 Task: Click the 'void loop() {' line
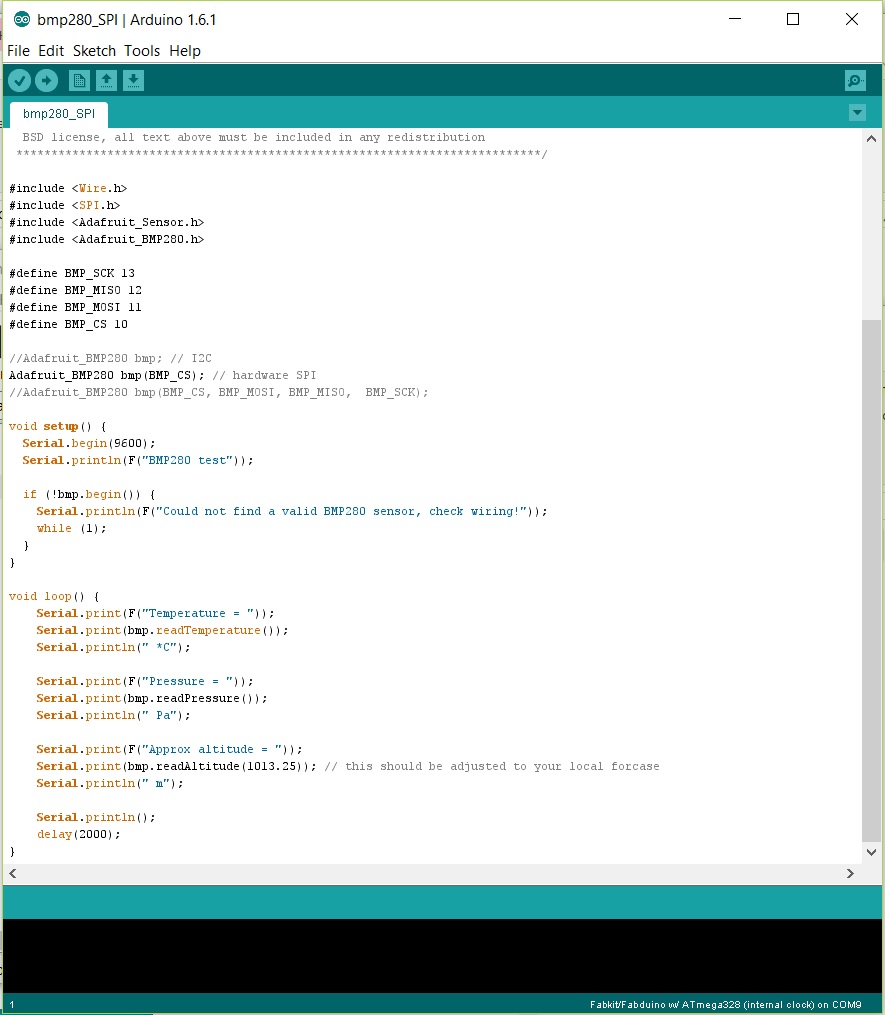click(x=54, y=596)
